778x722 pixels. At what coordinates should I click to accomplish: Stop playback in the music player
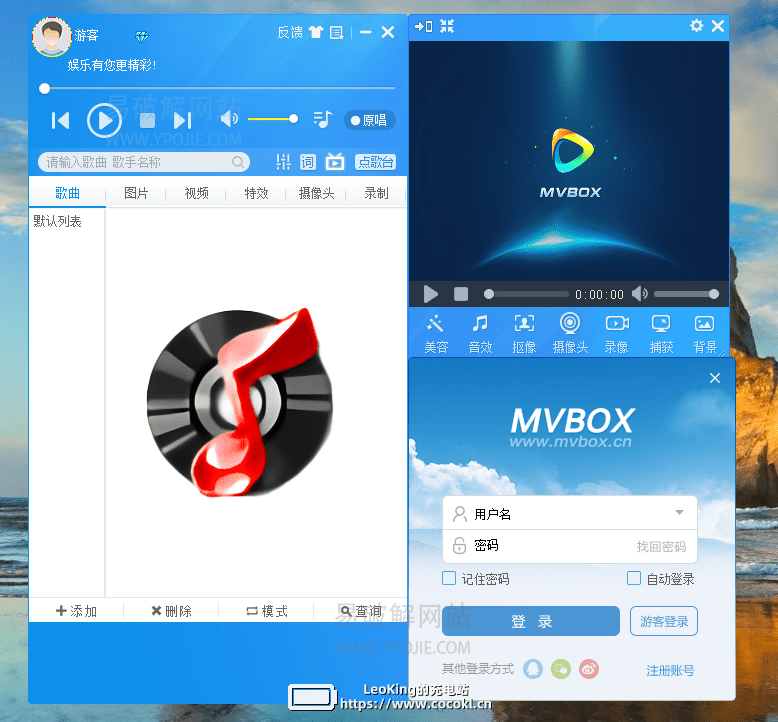click(x=147, y=120)
